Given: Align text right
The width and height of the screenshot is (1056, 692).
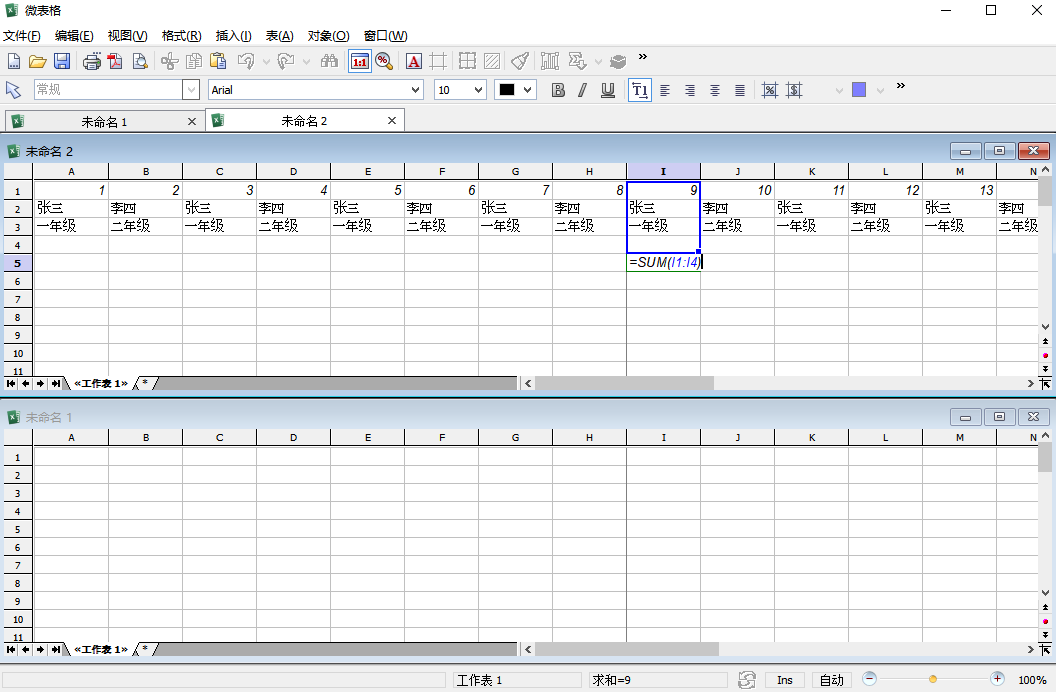Looking at the screenshot, I should click(x=690, y=90).
